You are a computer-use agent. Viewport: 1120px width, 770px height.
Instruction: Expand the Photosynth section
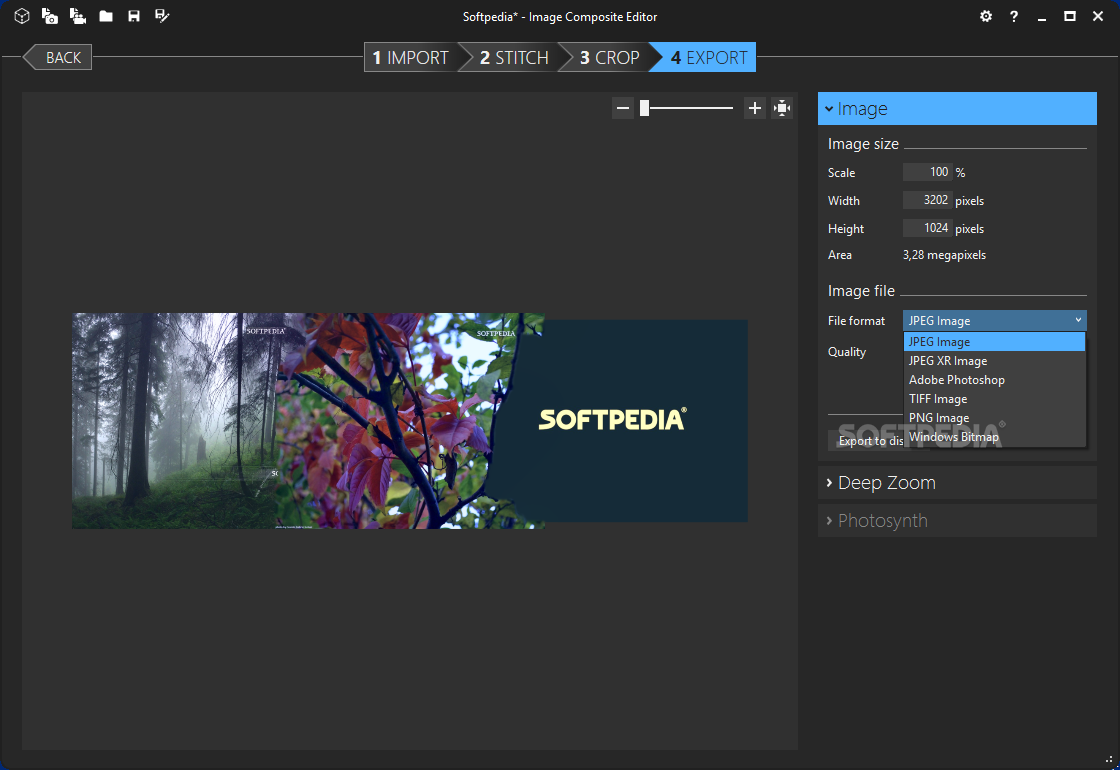pos(957,521)
